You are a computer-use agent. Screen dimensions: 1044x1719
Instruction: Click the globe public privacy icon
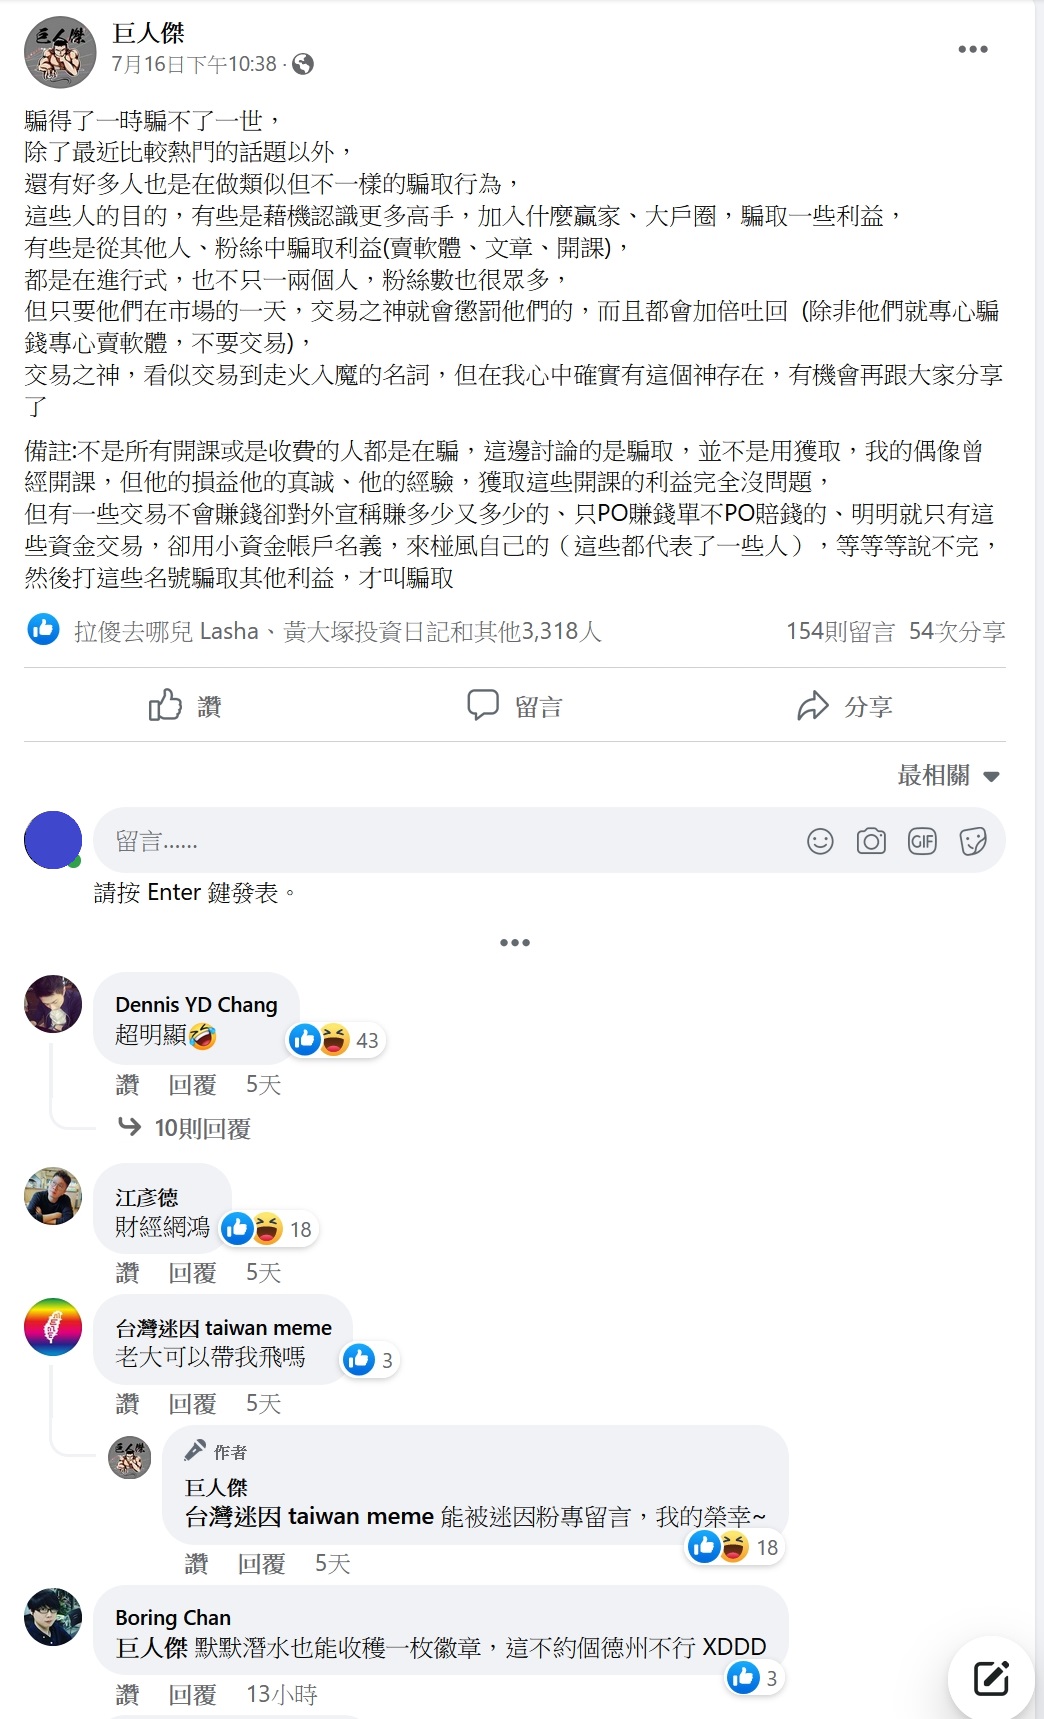303,64
